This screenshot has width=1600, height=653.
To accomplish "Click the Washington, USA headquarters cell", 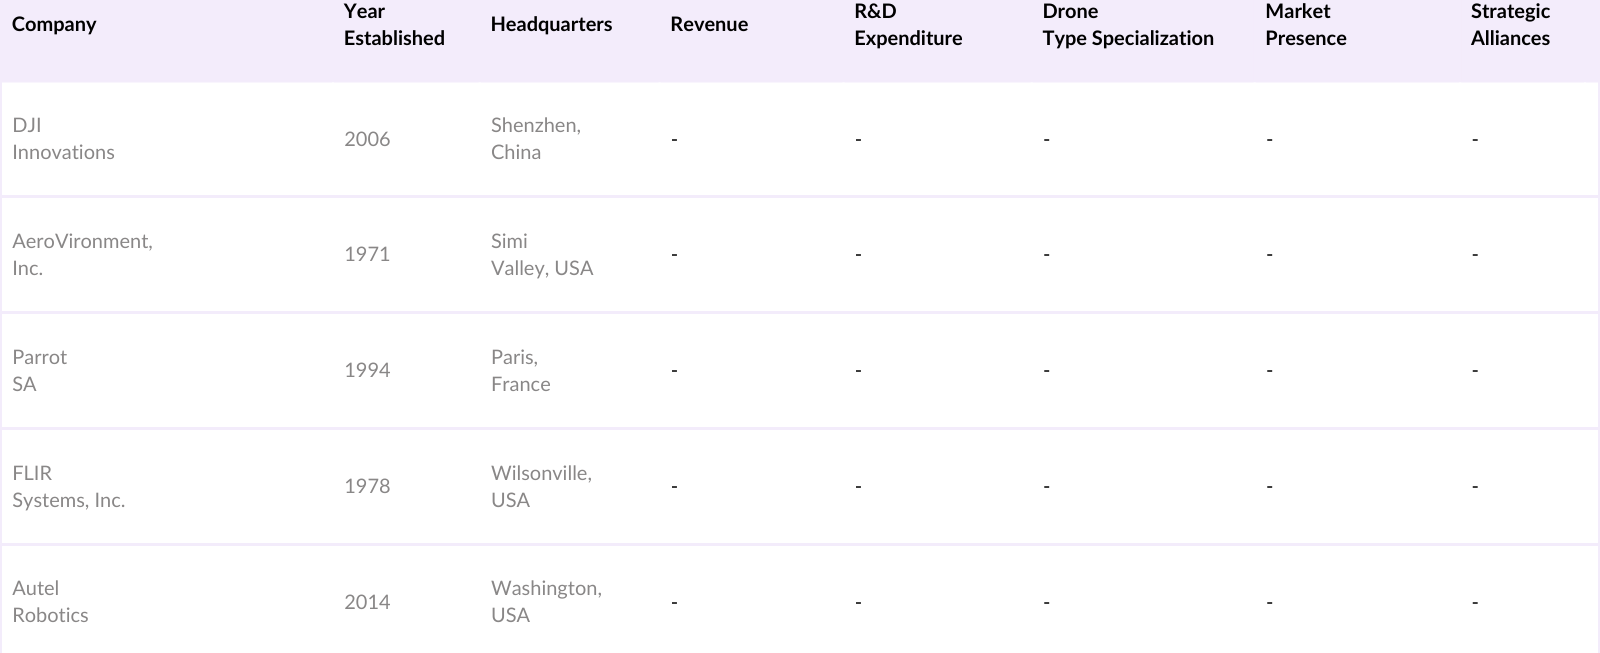I will pyautogui.click(x=546, y=602).
